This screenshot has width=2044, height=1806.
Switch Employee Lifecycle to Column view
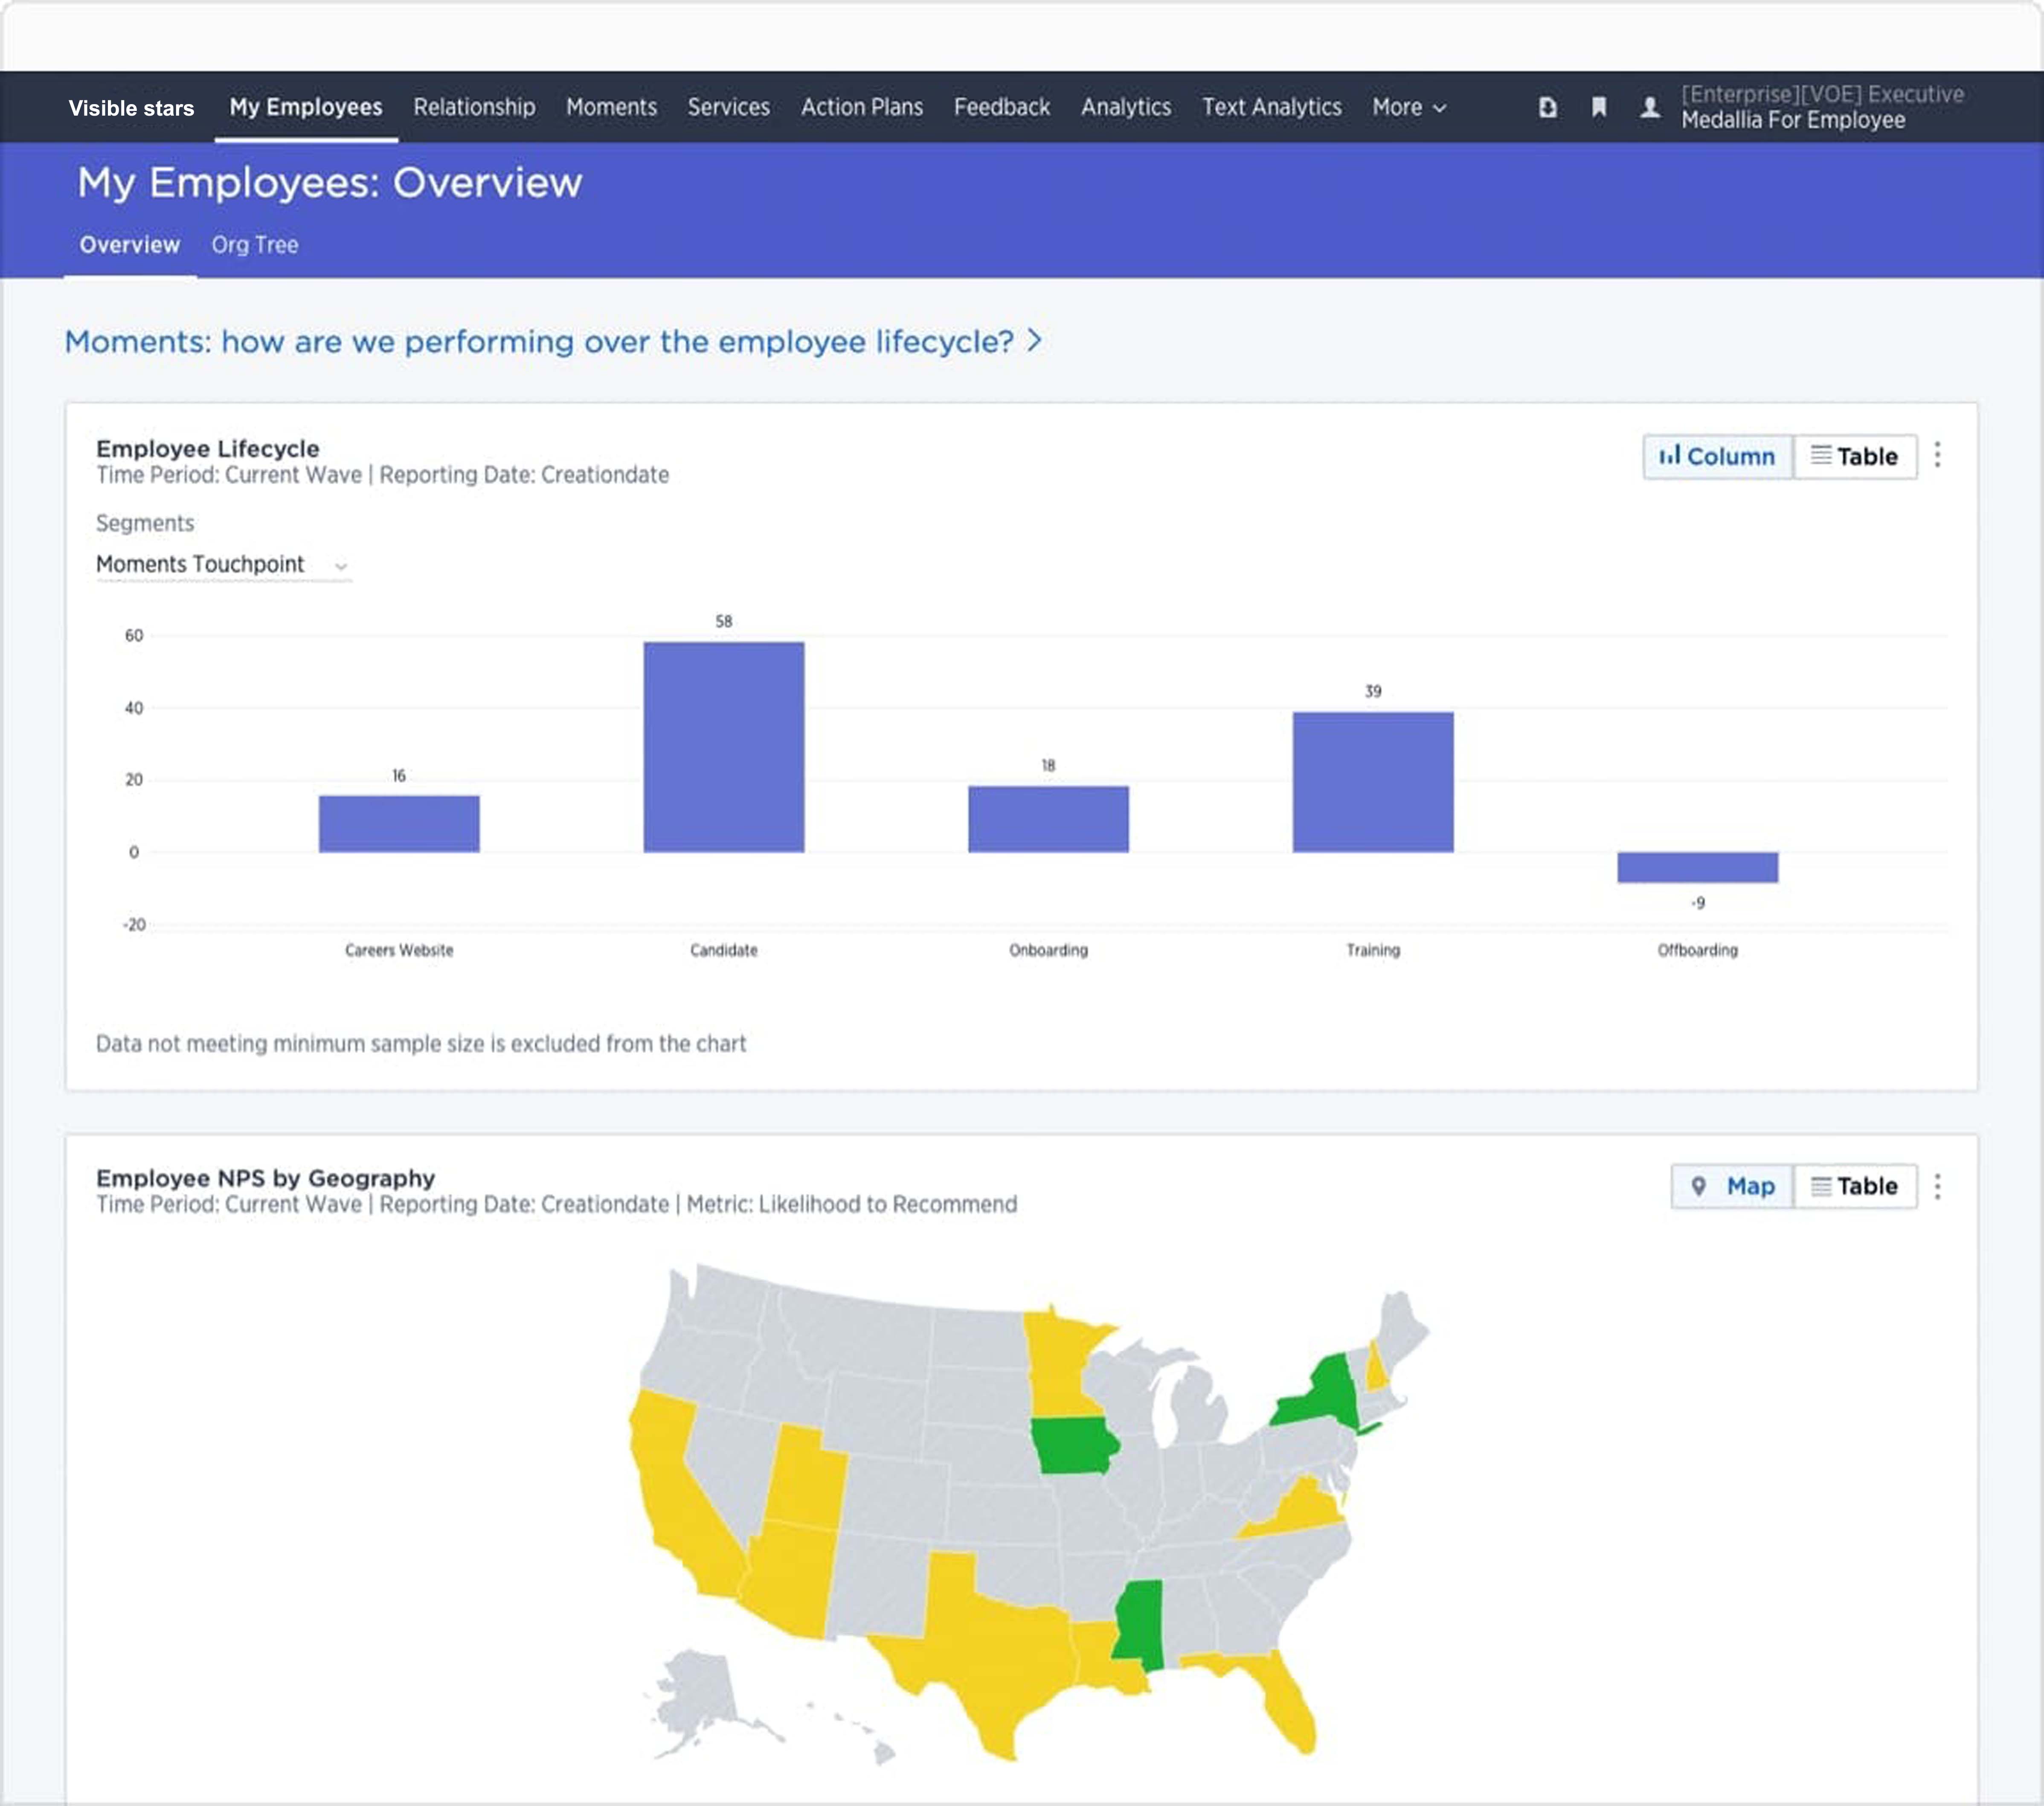[x=1717, y=456]
